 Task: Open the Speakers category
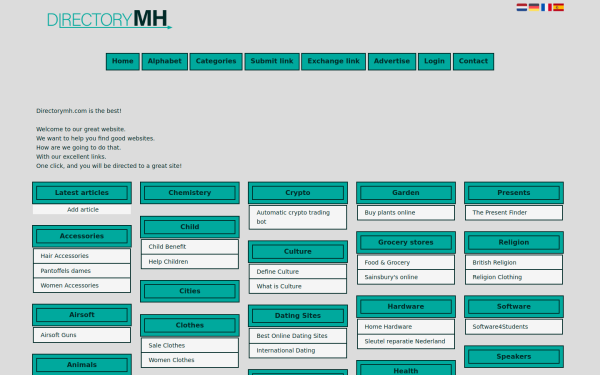click(514, 357)
